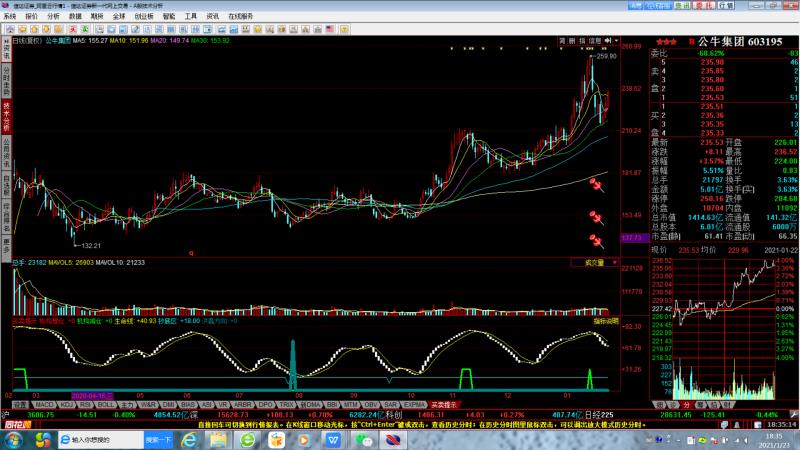
Task: Open the 工具 menu
Action: 191,16
